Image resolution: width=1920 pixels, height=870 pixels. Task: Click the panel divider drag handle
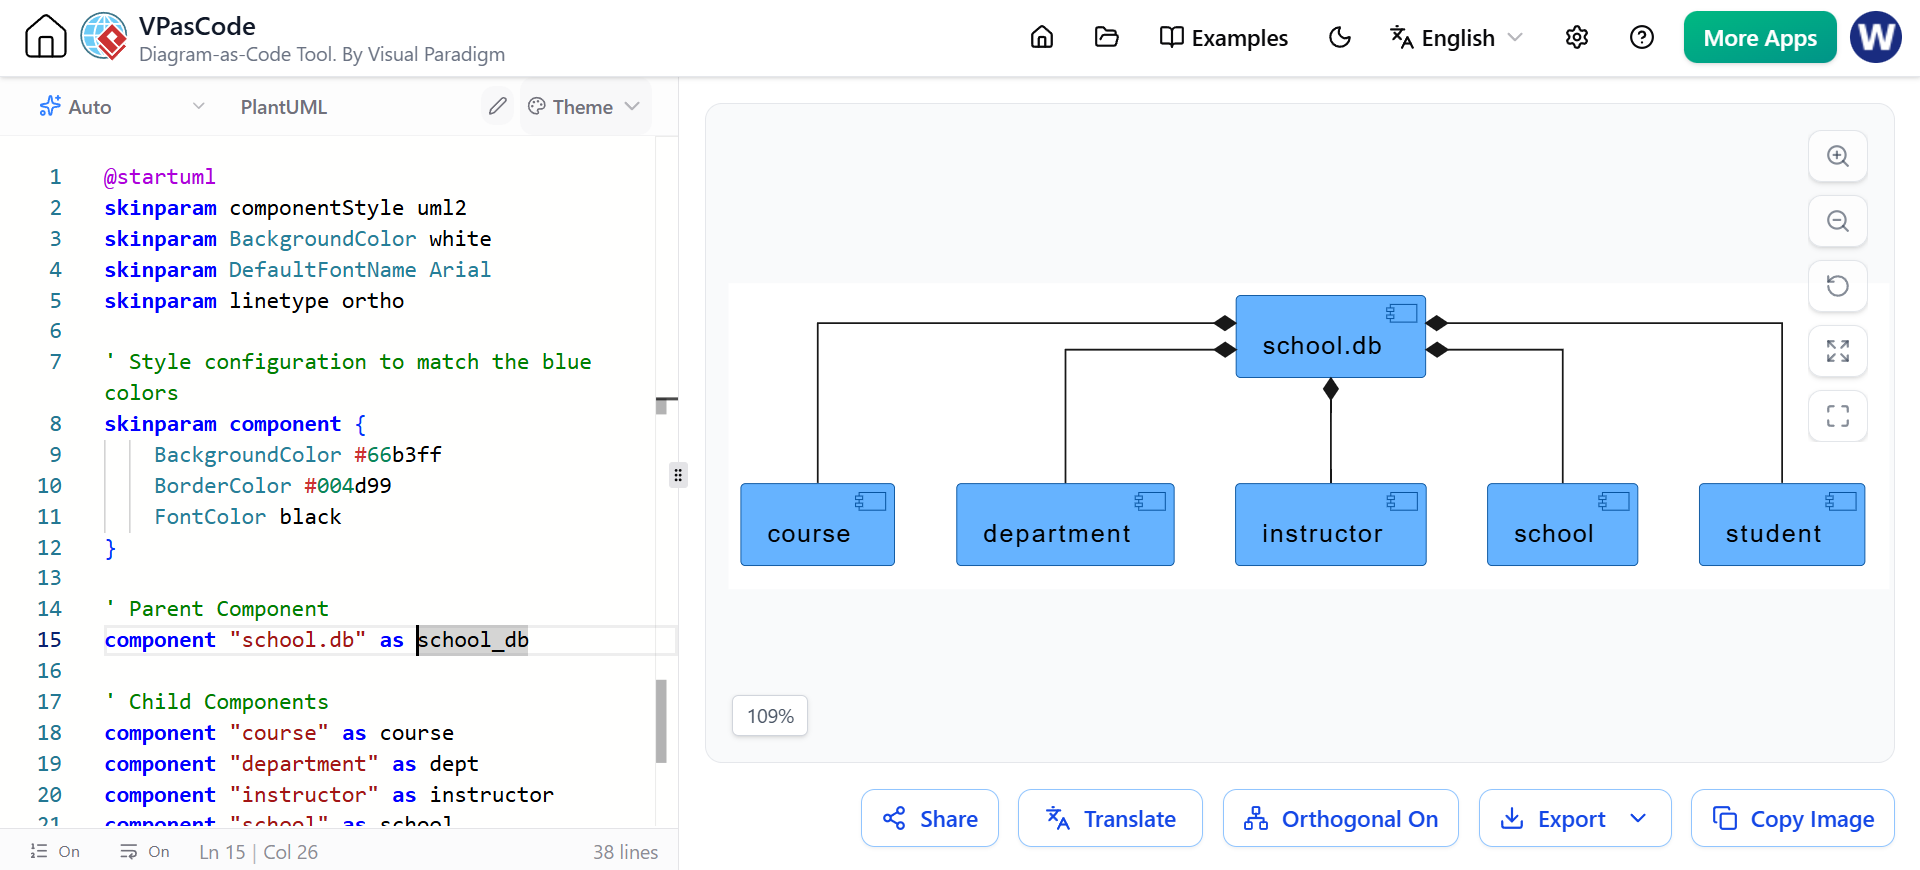(678, 475)
